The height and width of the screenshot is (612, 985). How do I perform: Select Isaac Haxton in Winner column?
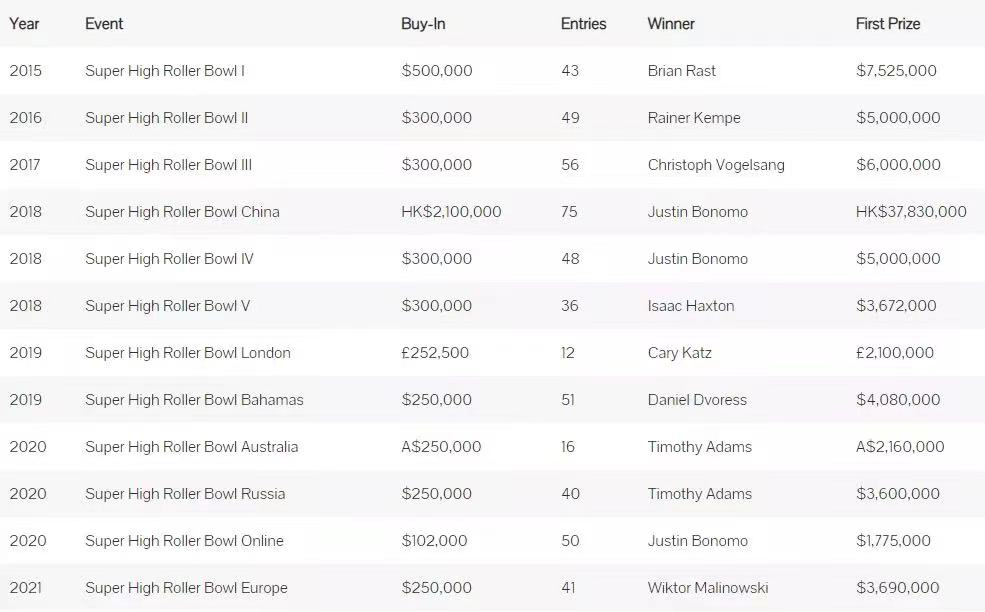point(691,306)
